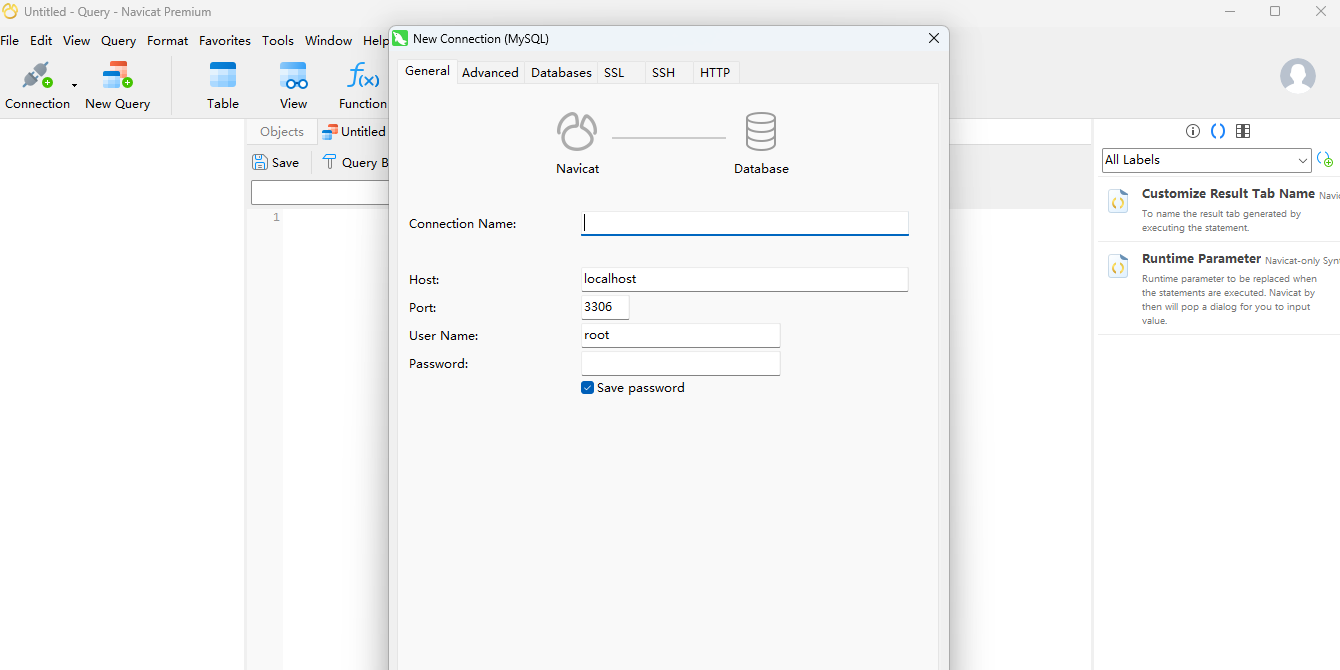This screenshot has height=670, width=1340.
Task: Open the Format menu
Action: click(x=167, y=41)
